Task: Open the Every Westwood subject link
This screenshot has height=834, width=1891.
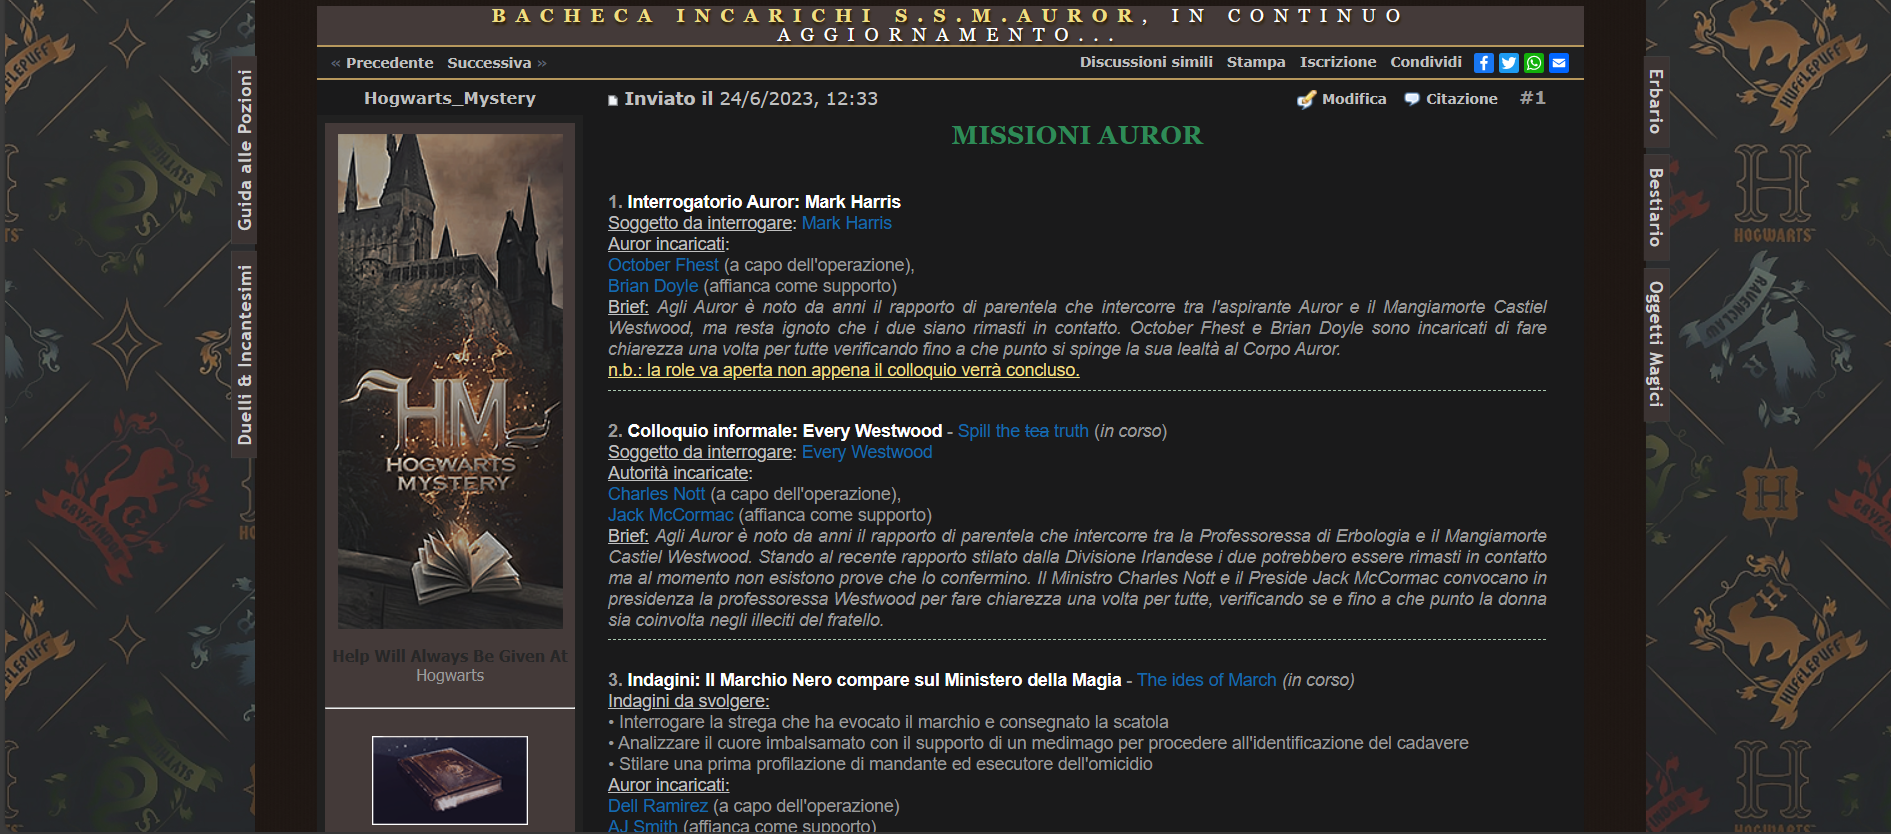Action: 867,452
